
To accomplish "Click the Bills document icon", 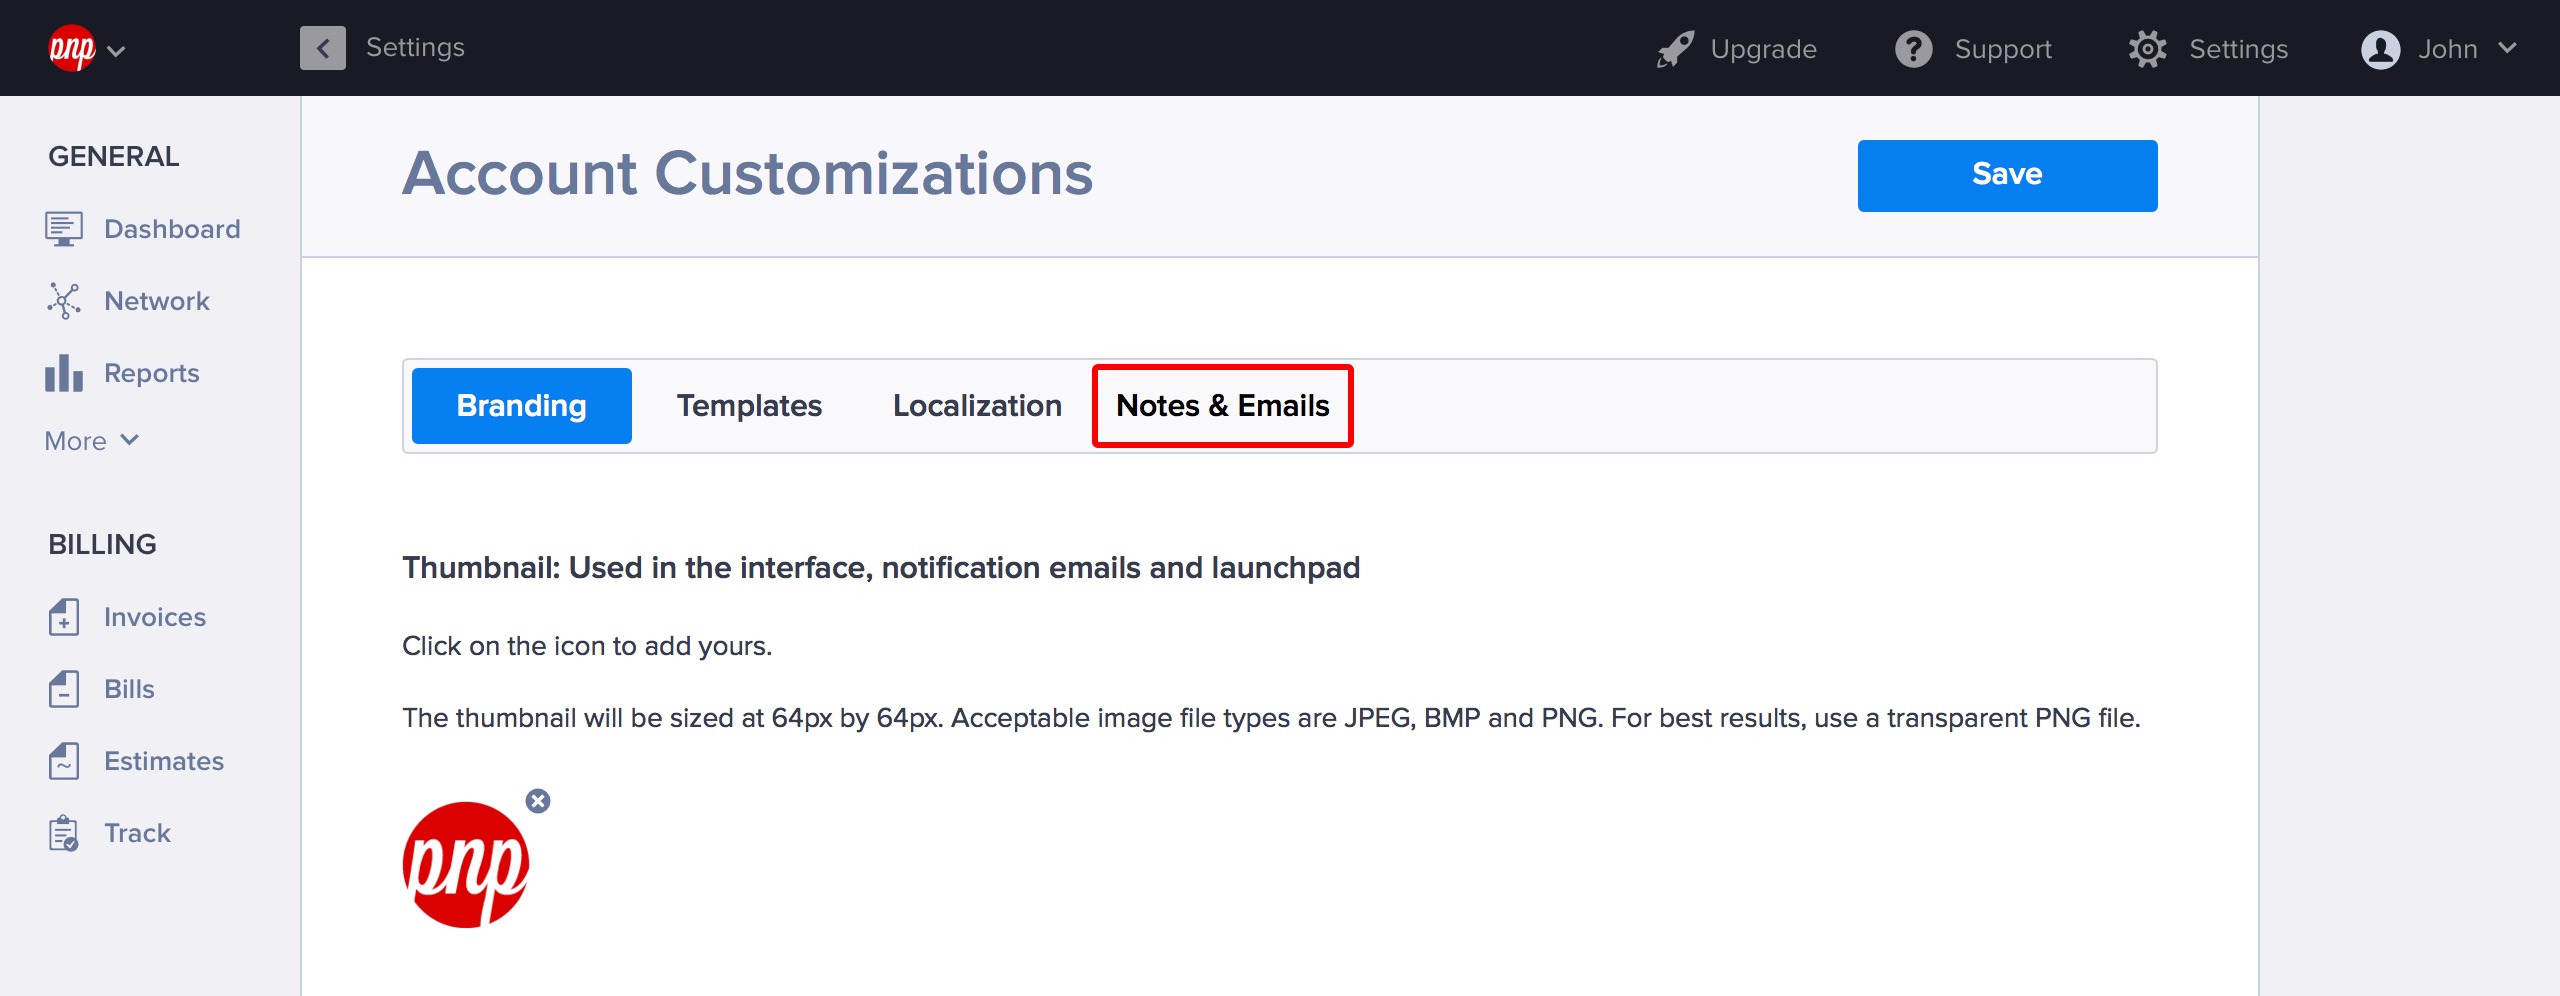I will pyautogui.click(x=63, y=689).
